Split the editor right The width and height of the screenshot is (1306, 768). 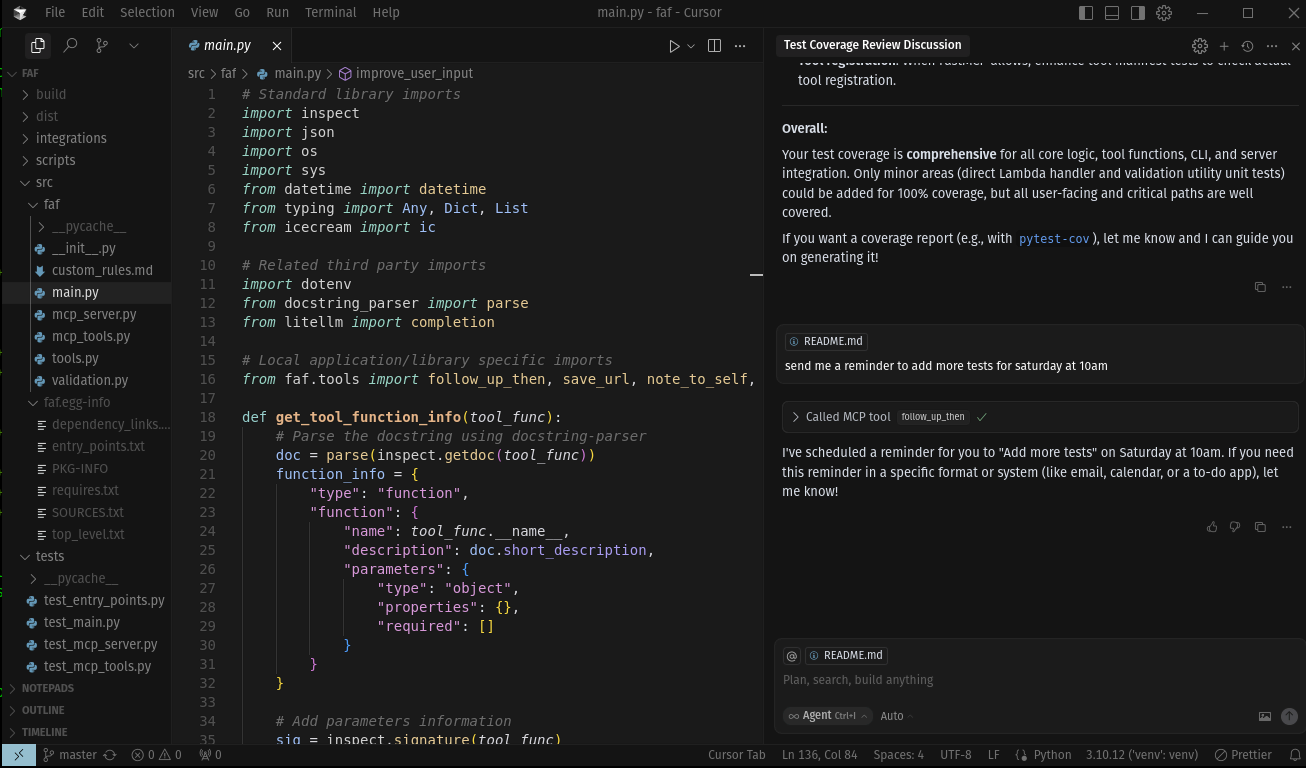point(714,45)
